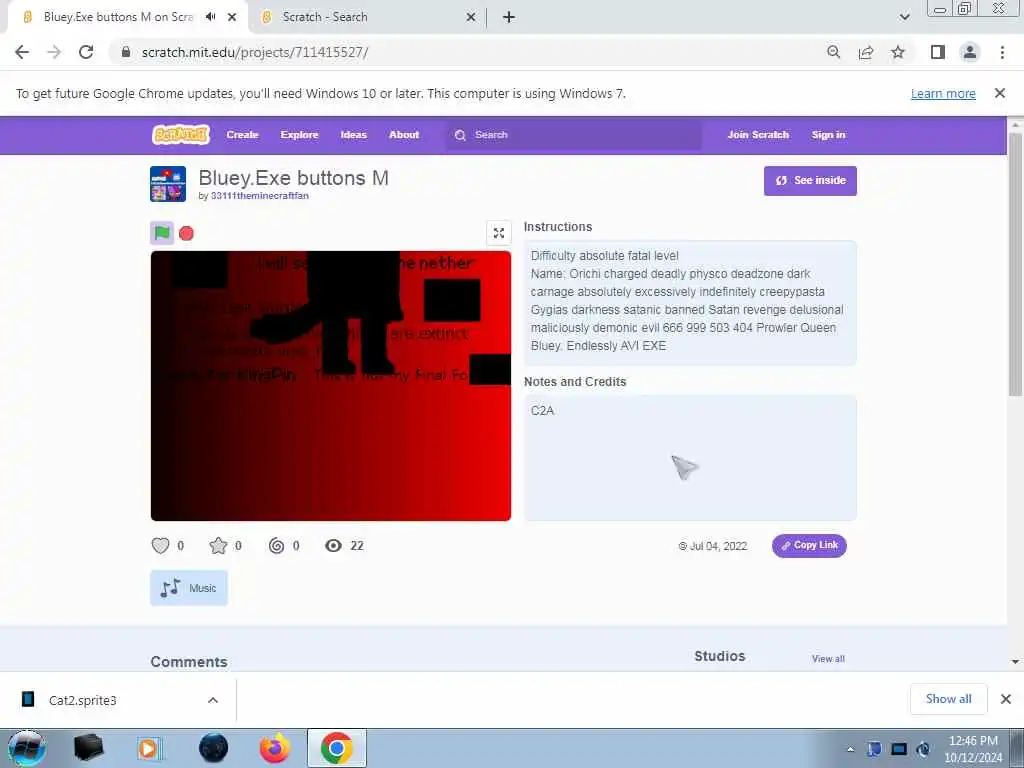Close the downloads bar
This screenshot has width=1024, height=768.
[1006, 699]
